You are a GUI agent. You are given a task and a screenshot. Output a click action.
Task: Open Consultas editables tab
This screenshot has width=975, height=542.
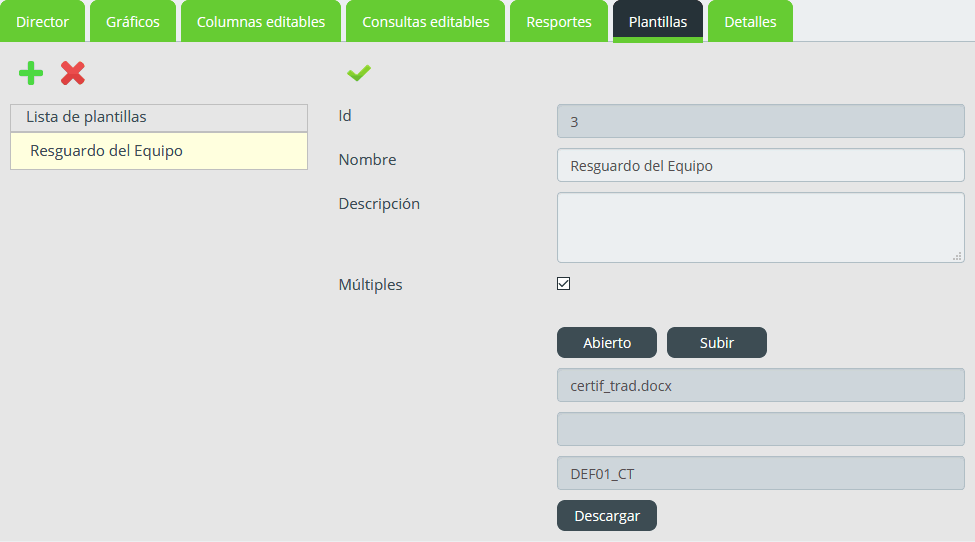426,22
